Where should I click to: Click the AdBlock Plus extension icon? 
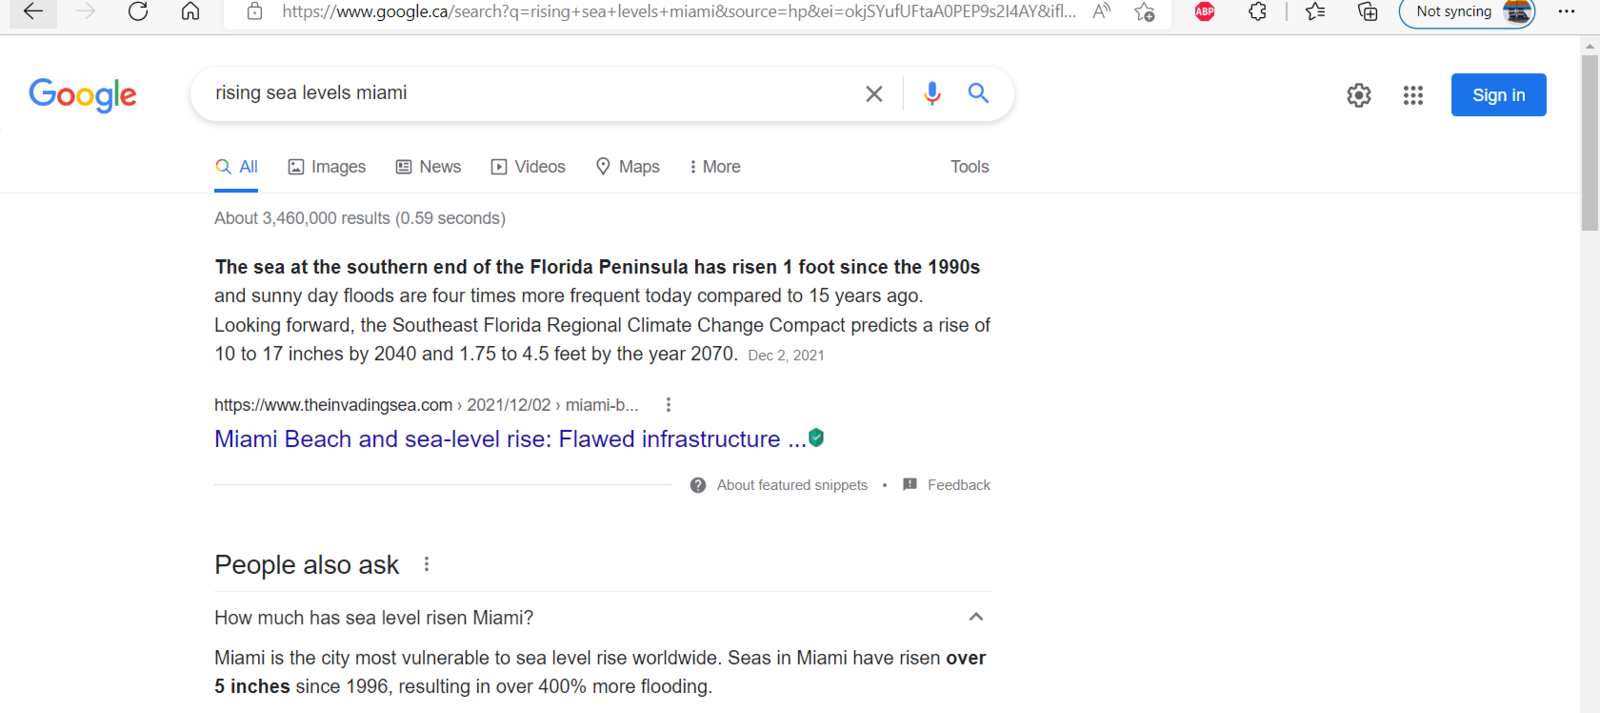[1205, 12]
